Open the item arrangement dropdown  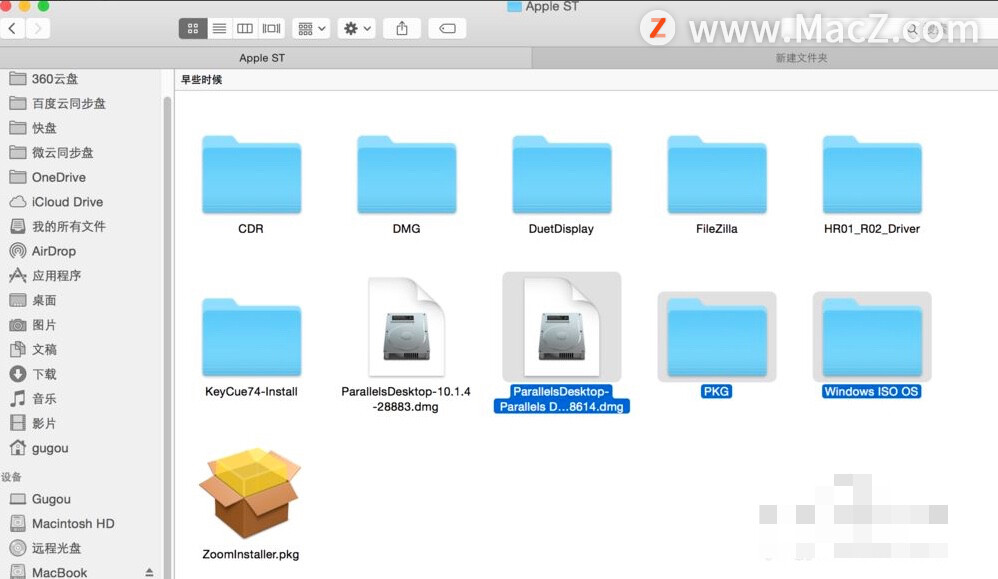[x=311, y=29]
